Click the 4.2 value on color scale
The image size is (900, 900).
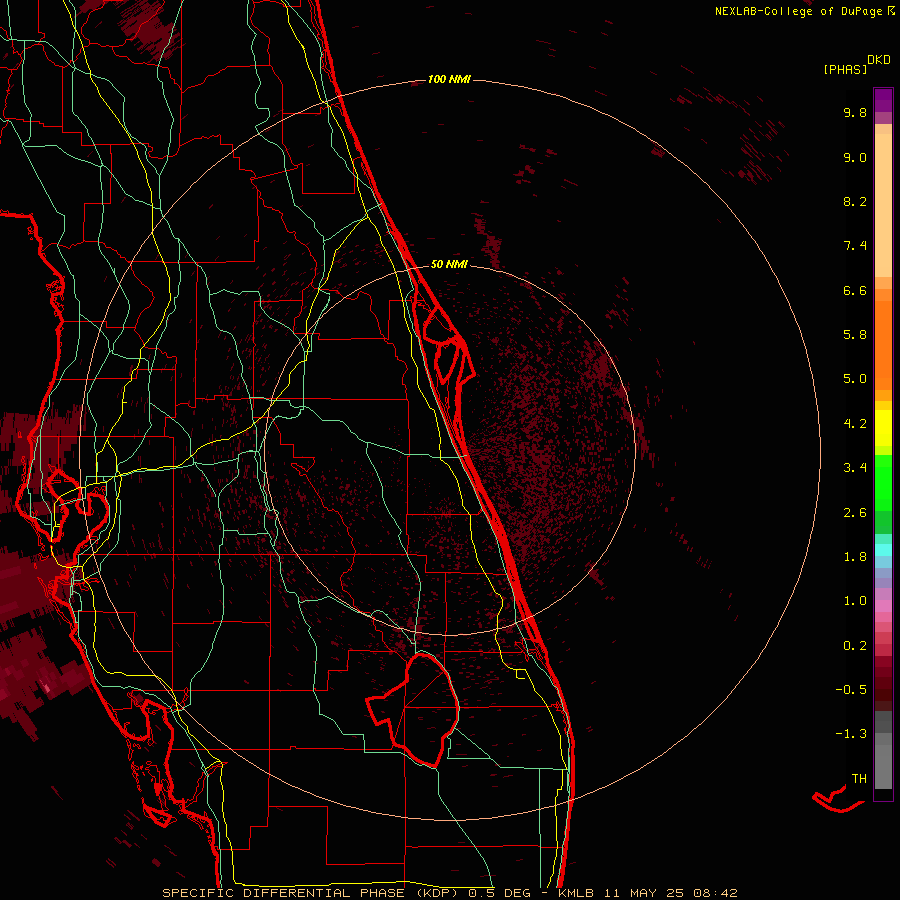pyautogui.click(x=855, y=424)
